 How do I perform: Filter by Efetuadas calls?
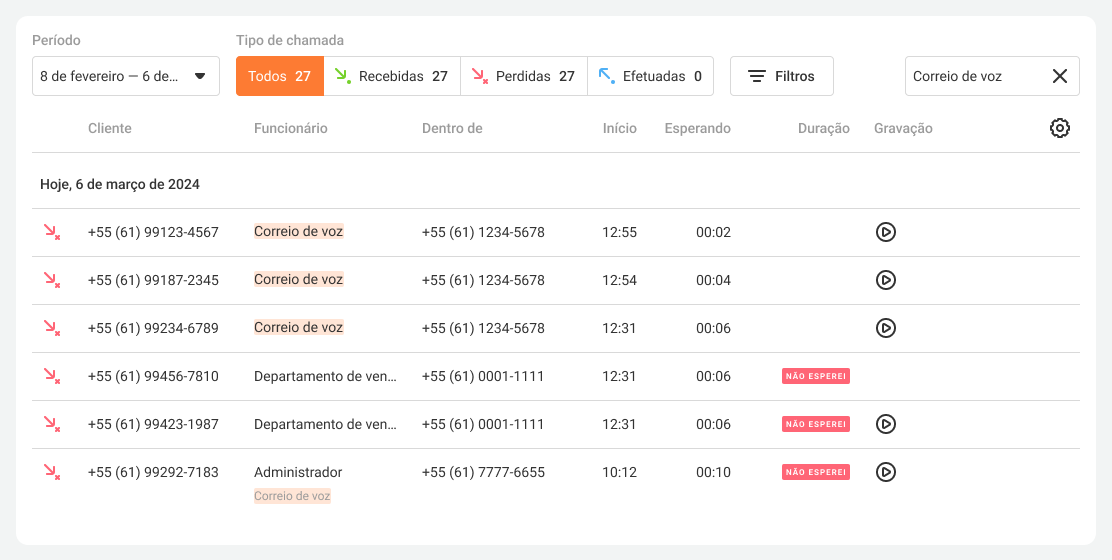pos(650,76)
